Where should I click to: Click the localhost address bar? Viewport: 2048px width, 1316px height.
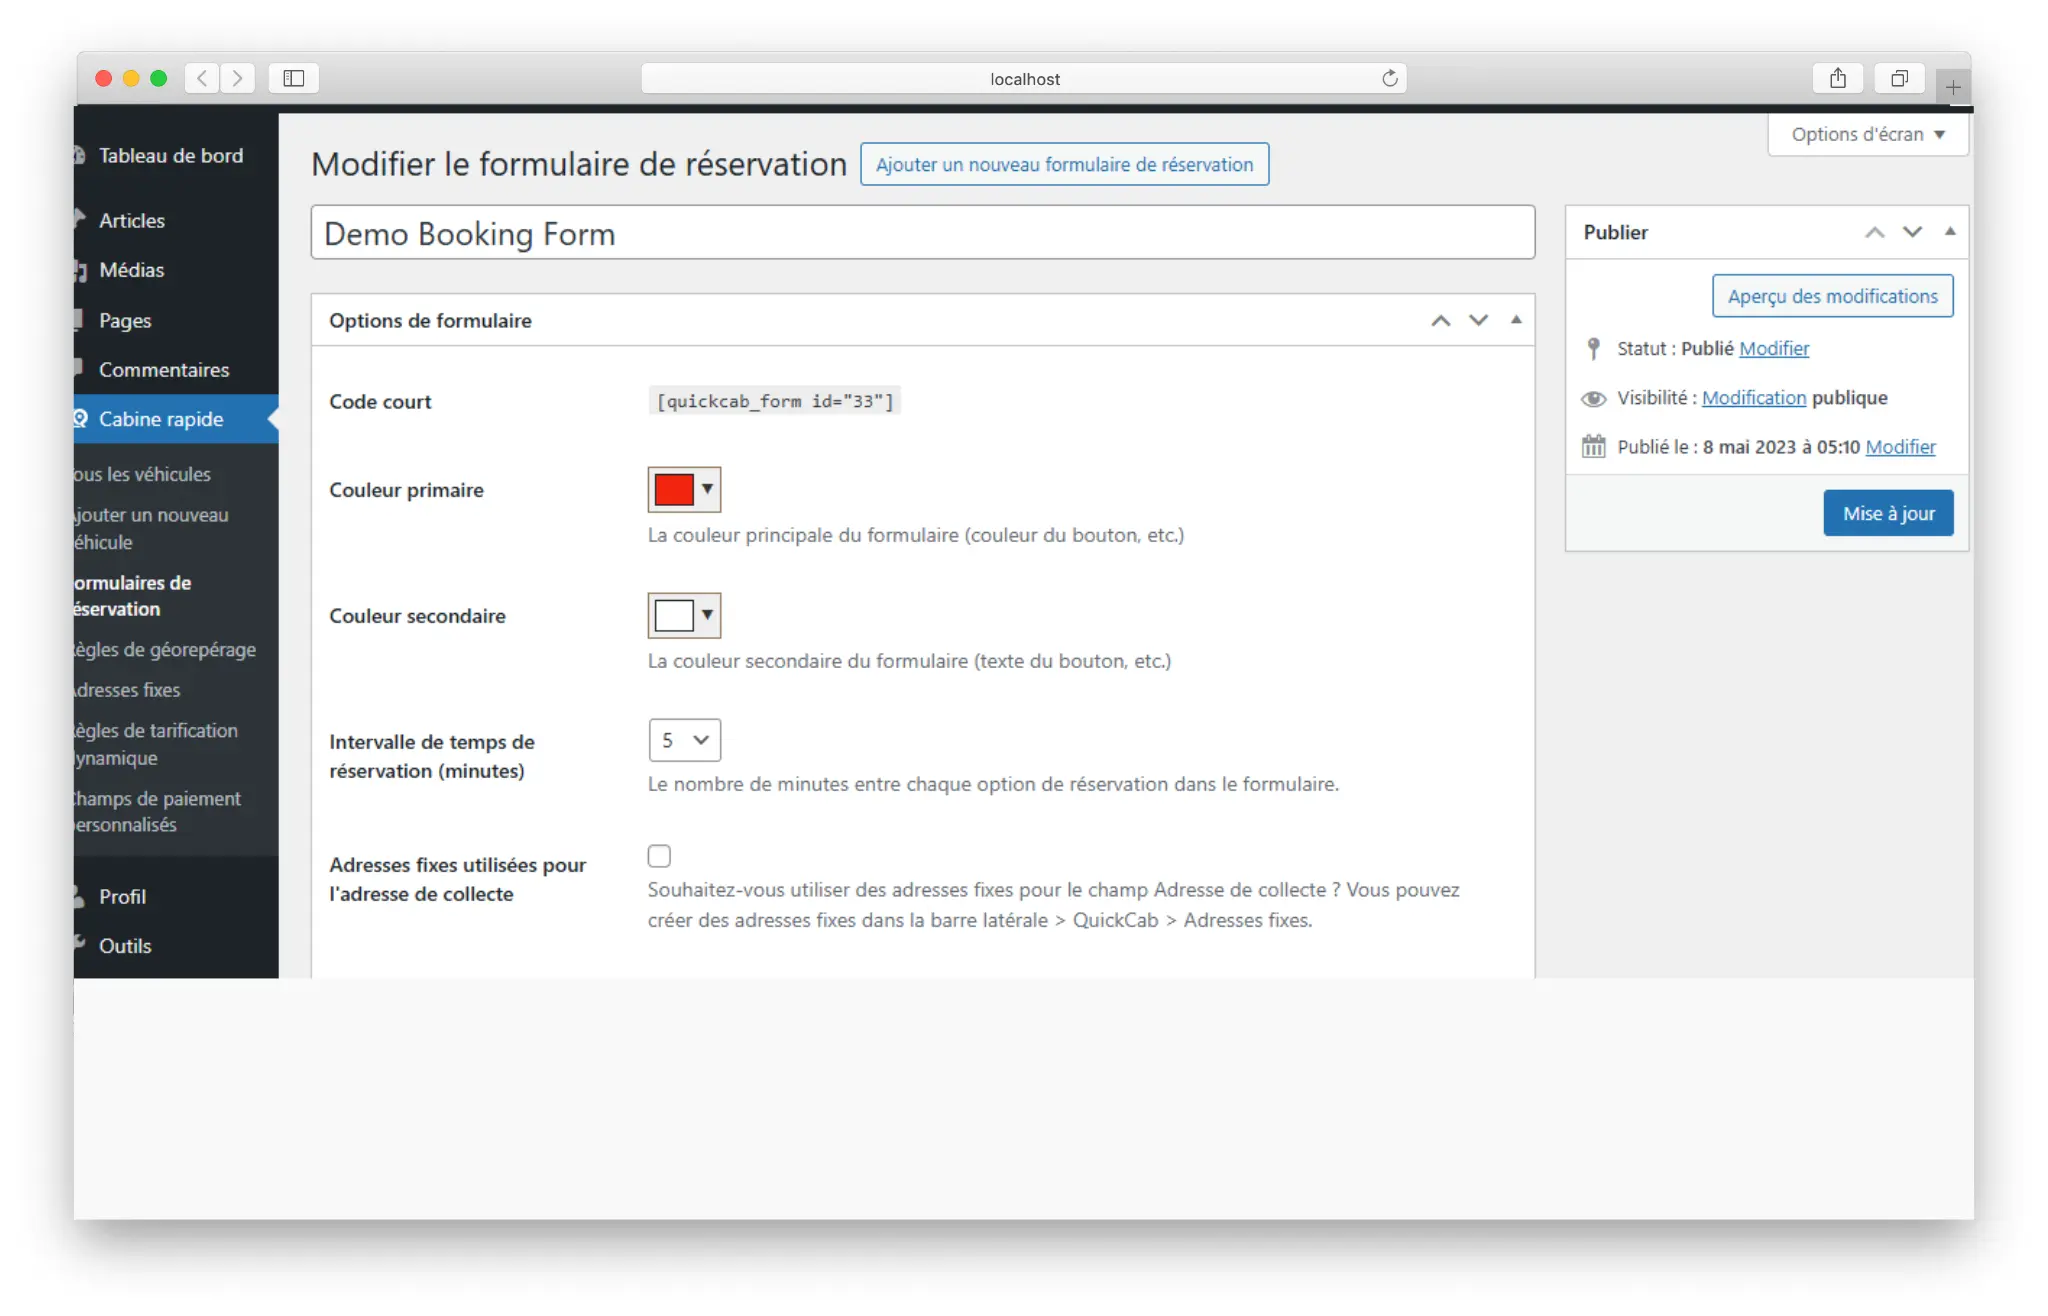(x=1024, y=78)
